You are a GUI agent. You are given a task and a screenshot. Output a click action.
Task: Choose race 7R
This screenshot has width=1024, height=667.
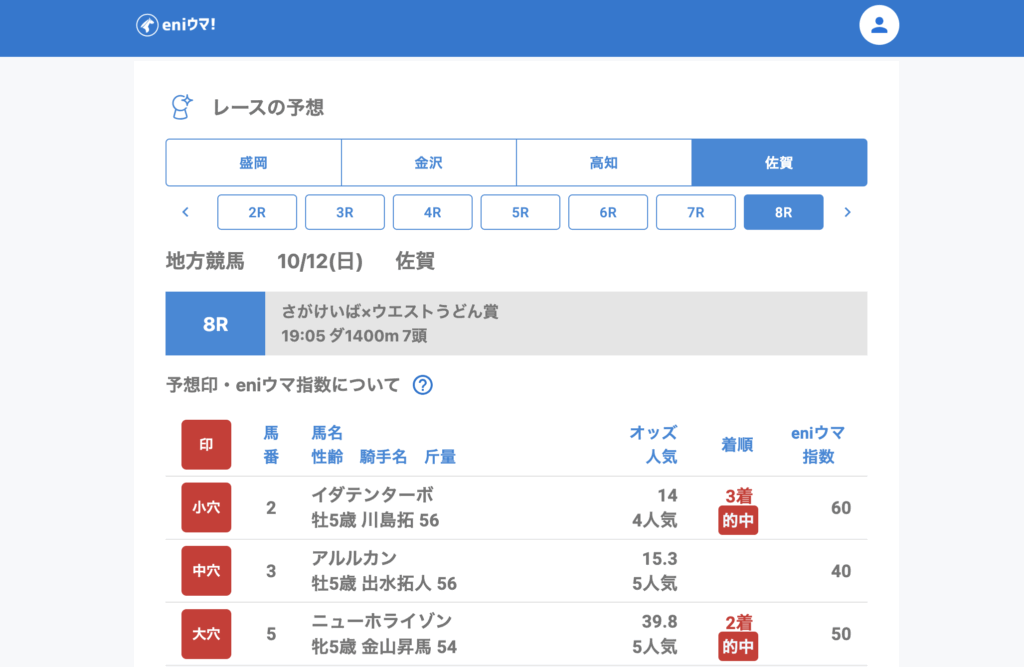696,212
